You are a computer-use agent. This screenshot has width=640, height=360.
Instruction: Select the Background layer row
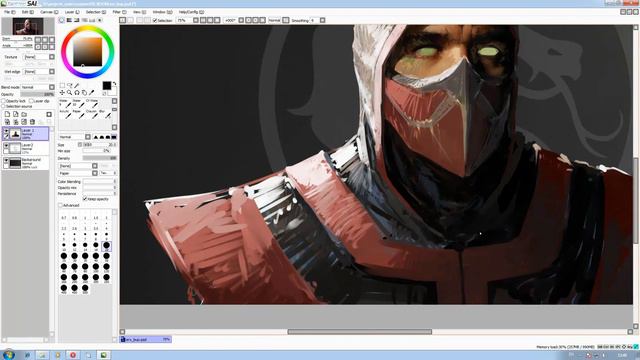click(x=25, y=163)
